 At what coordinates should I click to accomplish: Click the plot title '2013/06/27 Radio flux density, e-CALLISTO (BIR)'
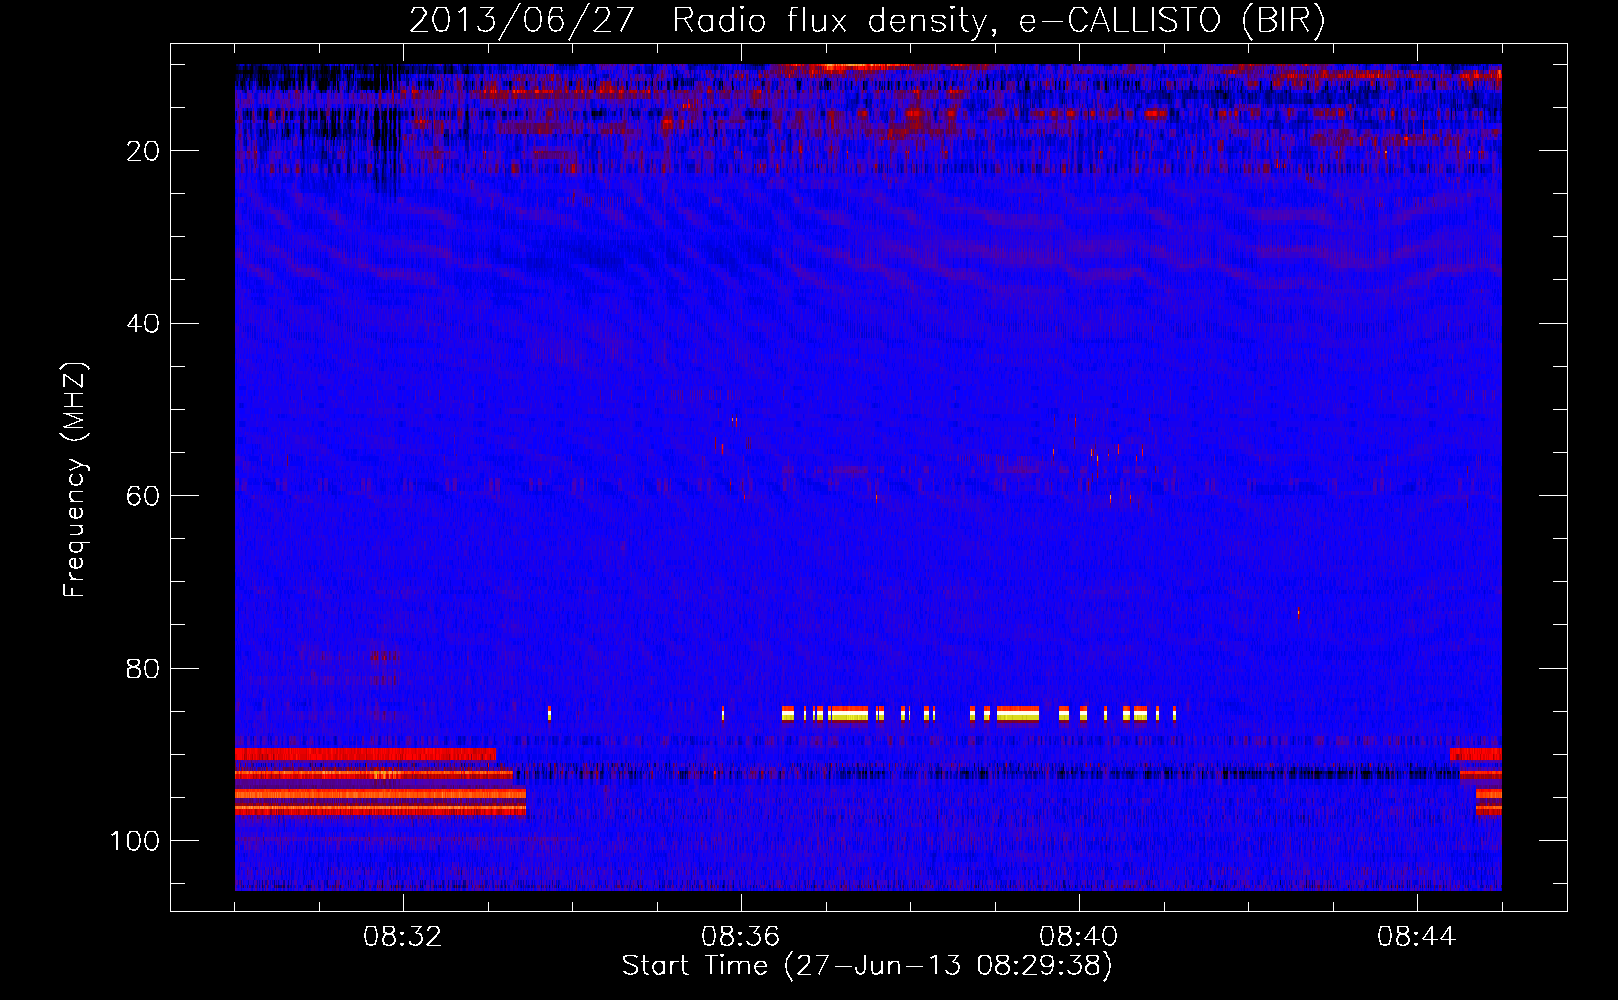(x=867, y=21)
